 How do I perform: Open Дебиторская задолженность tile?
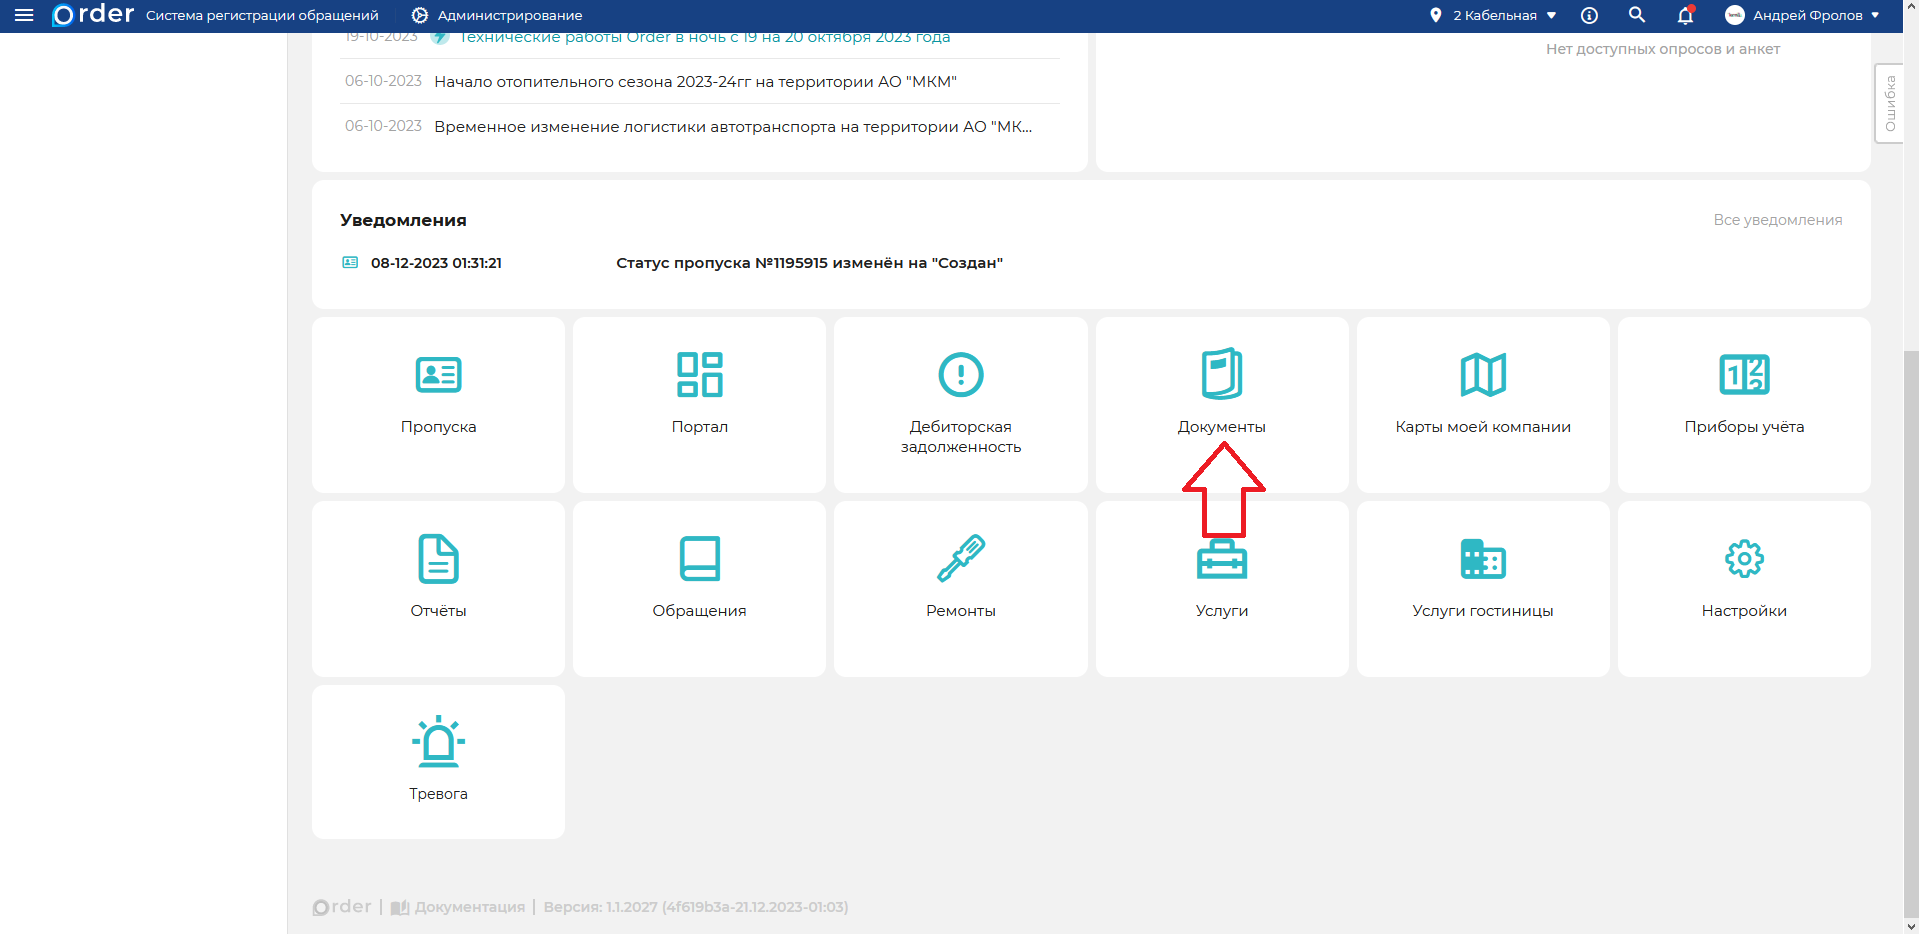click(960, 403)
